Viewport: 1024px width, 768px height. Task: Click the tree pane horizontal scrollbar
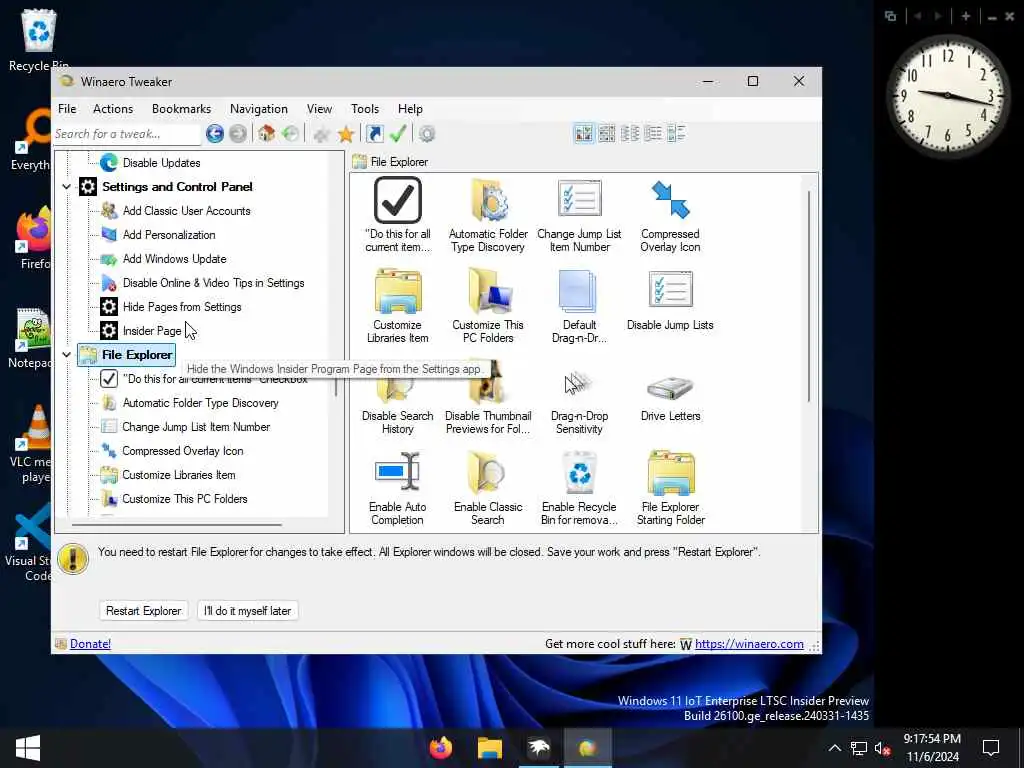[x=177, y=524]
